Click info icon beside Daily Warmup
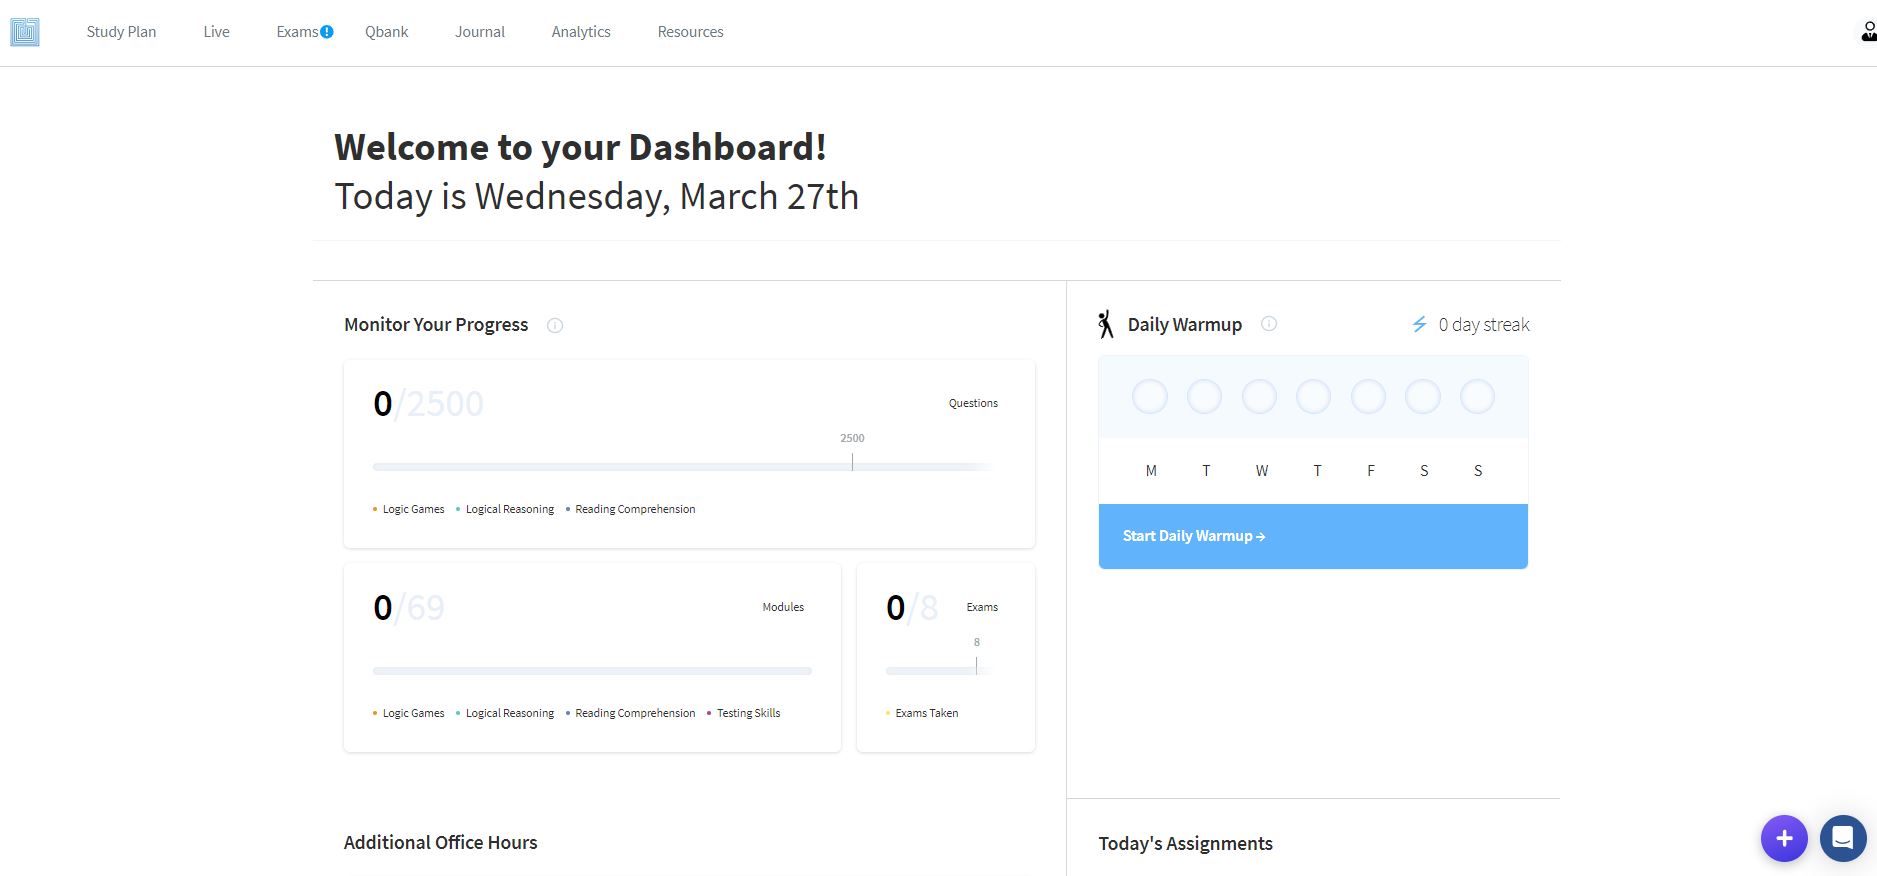The height and width of the screenshot is (876, 1877). coord(1269,324)
